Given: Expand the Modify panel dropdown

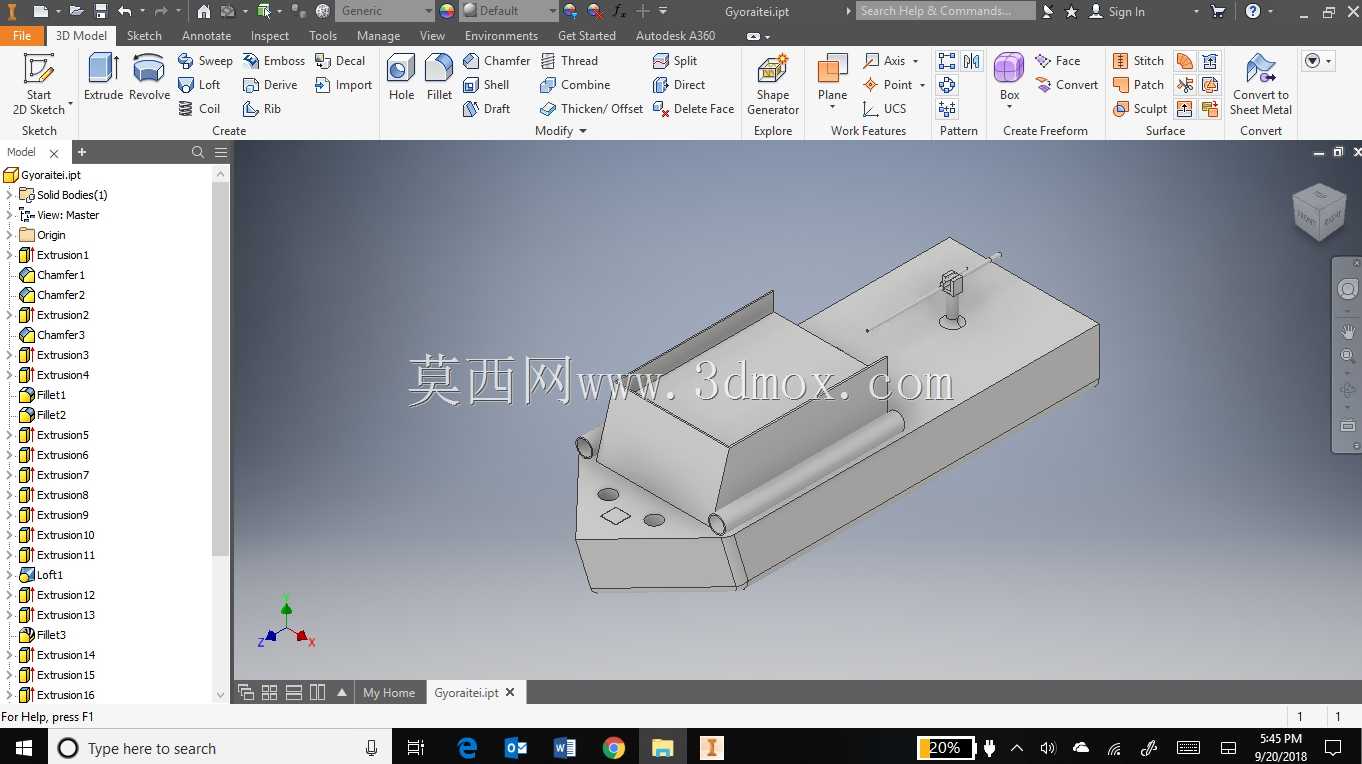Looking at the screenshot, I should 583,131.
